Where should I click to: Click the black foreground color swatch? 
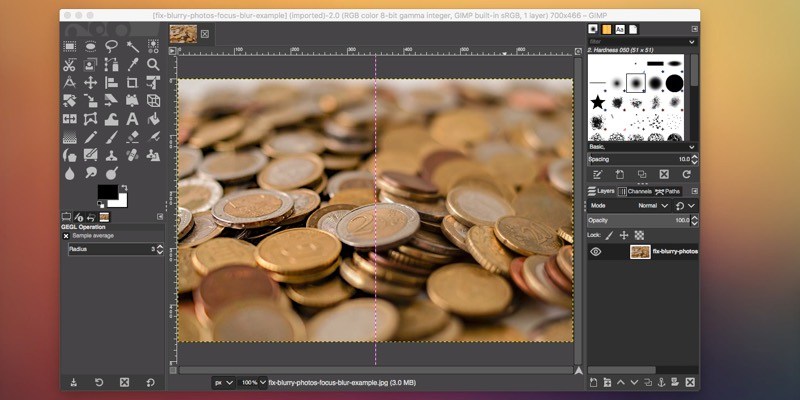[106, 191]
